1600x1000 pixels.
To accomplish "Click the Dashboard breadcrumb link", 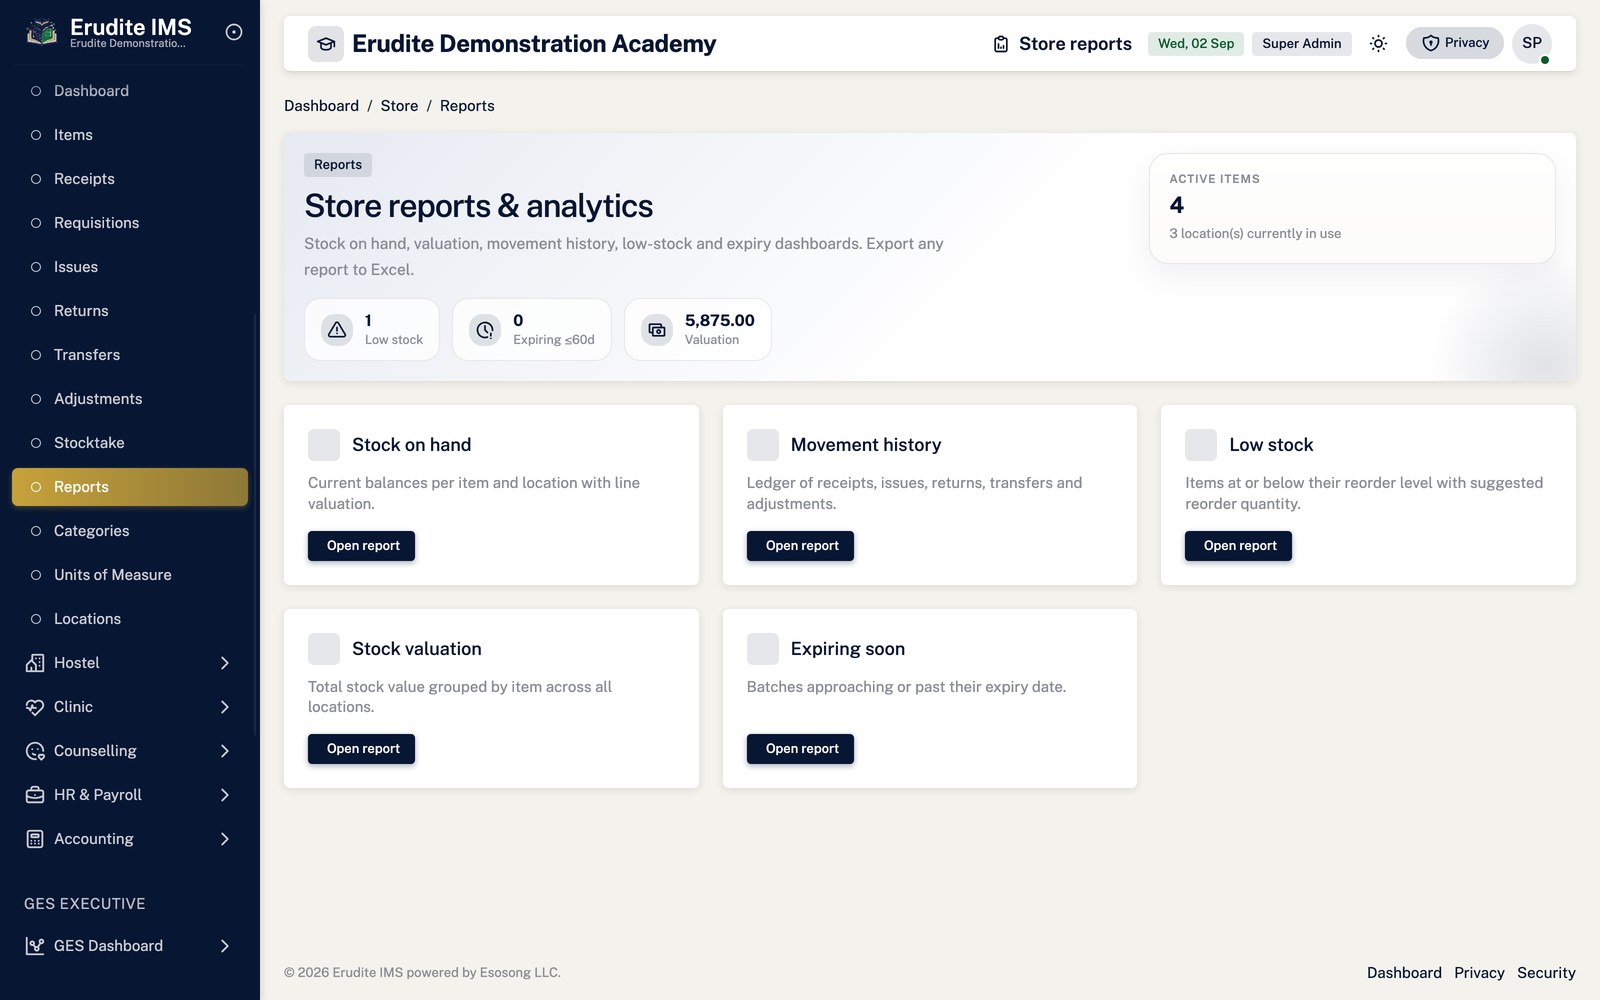I will tap(321, 106).
